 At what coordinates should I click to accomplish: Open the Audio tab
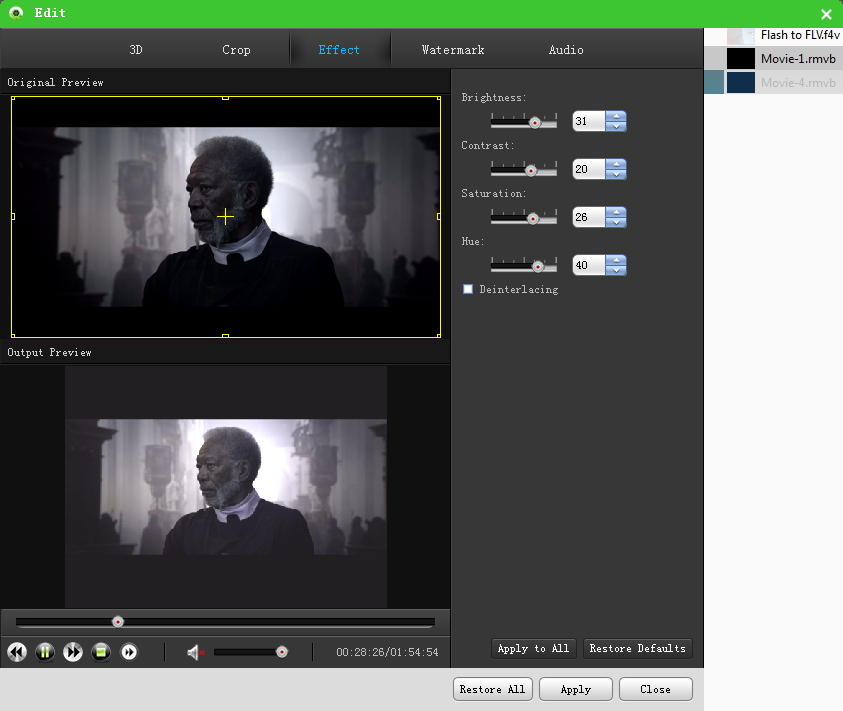click(566, 49)
